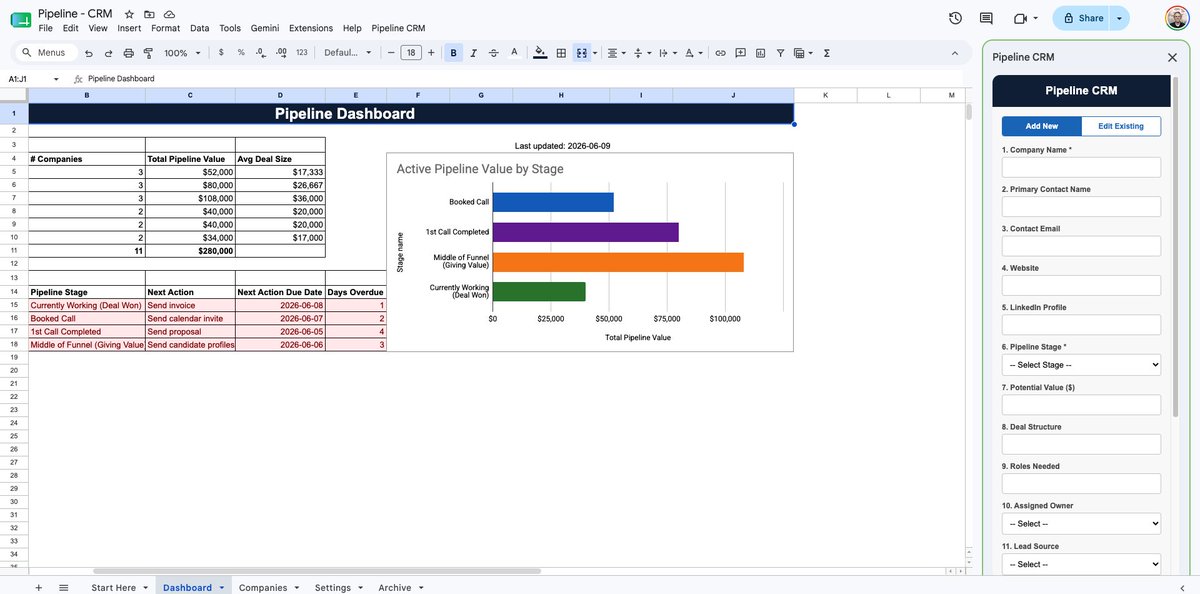Open Name box dropdown arrow
This screenshot has height=594, width=1200.
[x=56, y=78]
